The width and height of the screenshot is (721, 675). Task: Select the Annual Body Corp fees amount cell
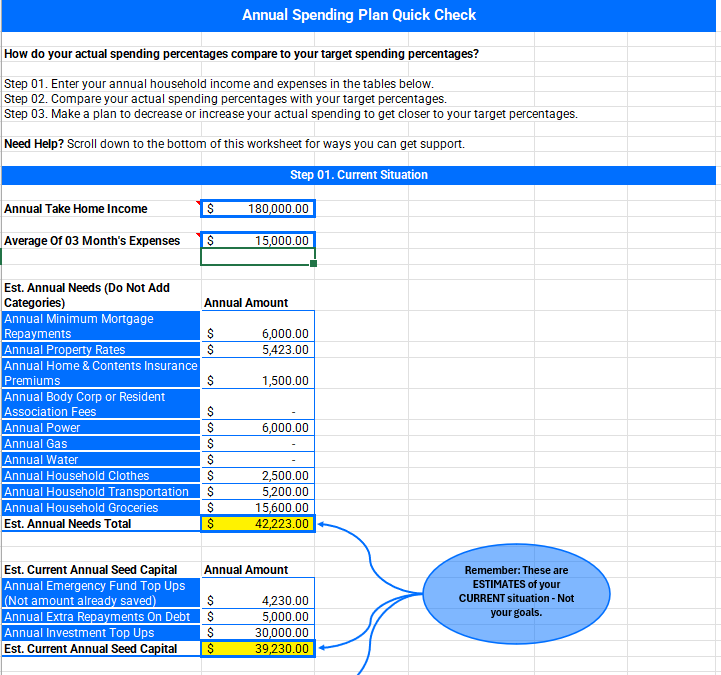pos(258,412)
